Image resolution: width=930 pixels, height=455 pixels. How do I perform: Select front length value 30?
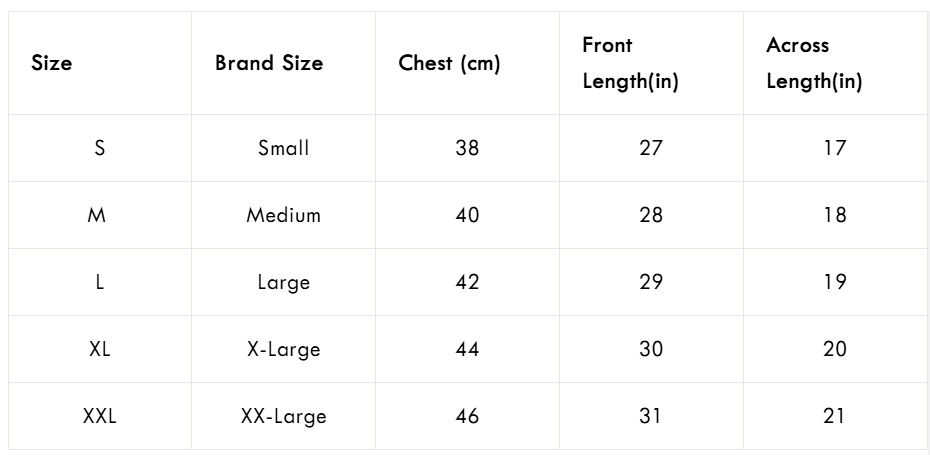click(651, 349)
